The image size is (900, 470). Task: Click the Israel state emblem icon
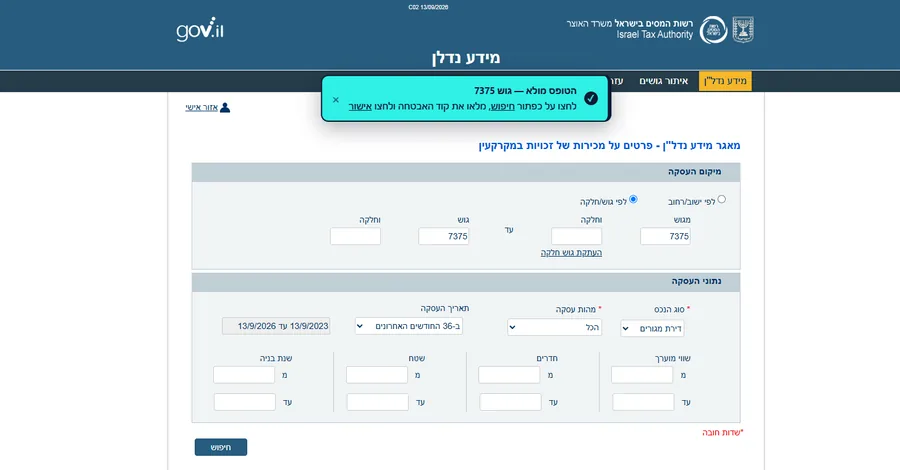743,30
